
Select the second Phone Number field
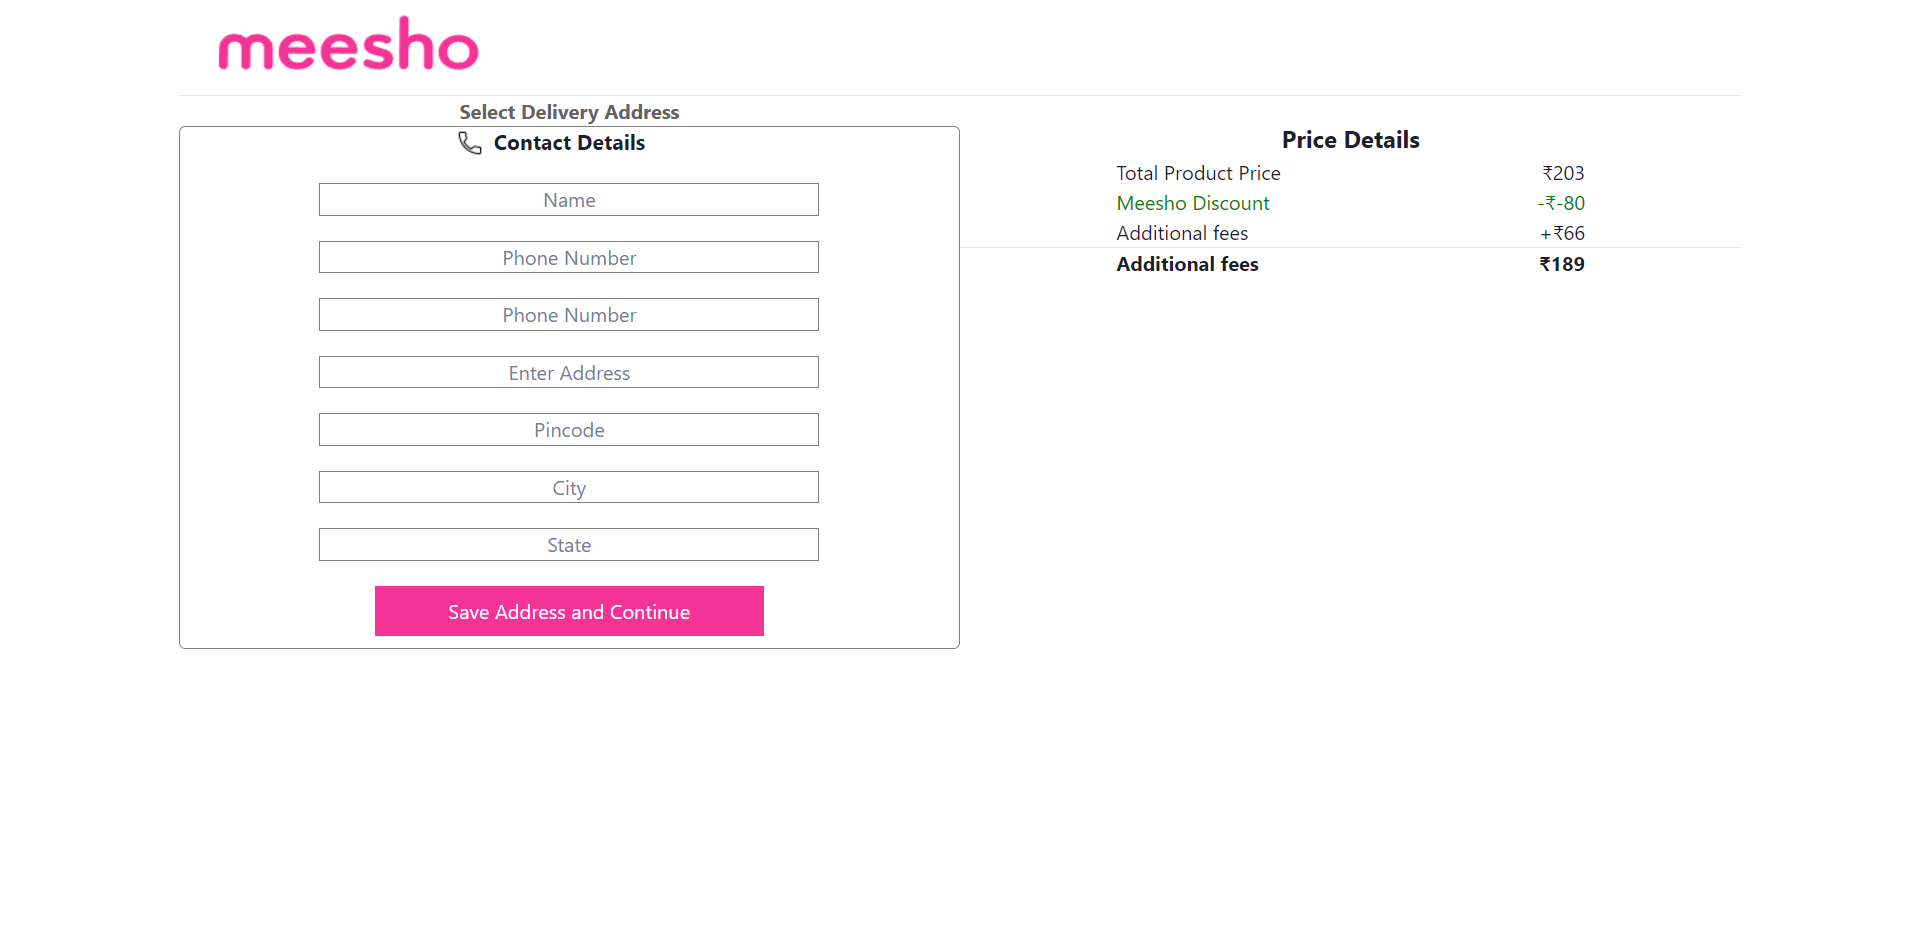click(568, 314)
